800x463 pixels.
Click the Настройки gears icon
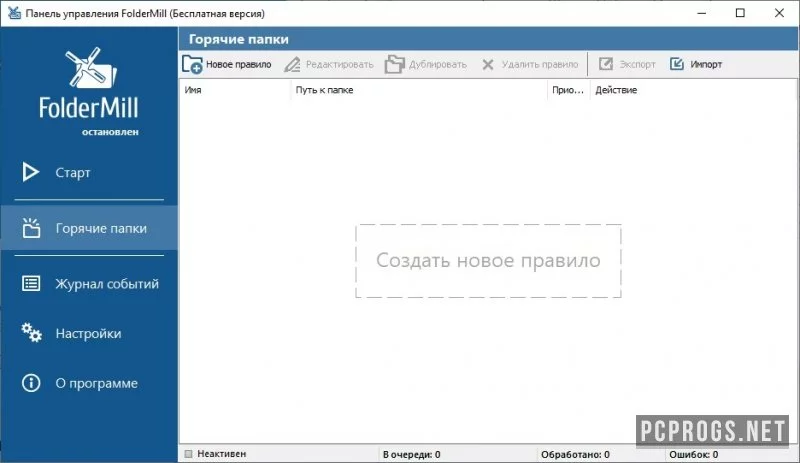click(x=31, y=332)
